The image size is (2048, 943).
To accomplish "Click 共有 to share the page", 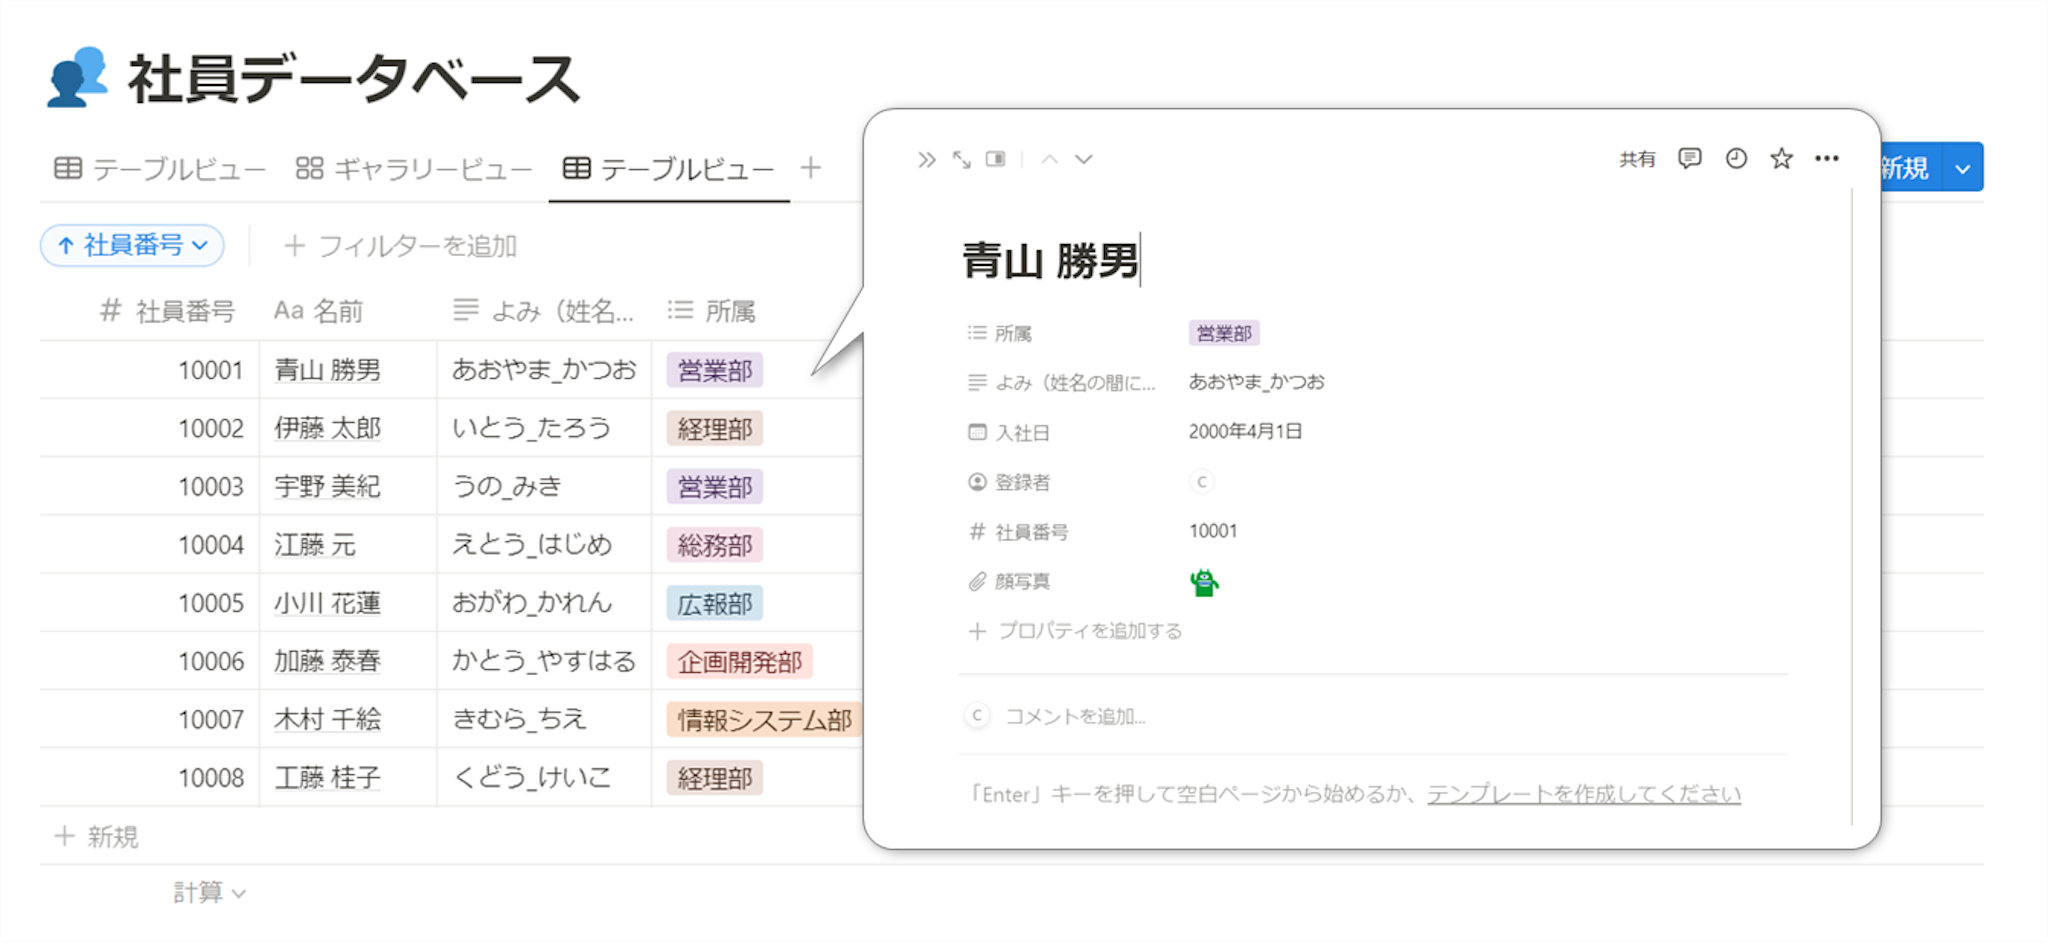I will (1637, 160).
